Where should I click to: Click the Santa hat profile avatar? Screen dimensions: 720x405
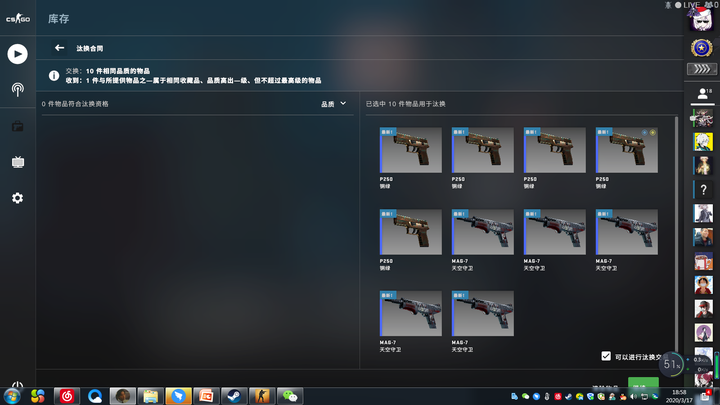tap(702, 19)
